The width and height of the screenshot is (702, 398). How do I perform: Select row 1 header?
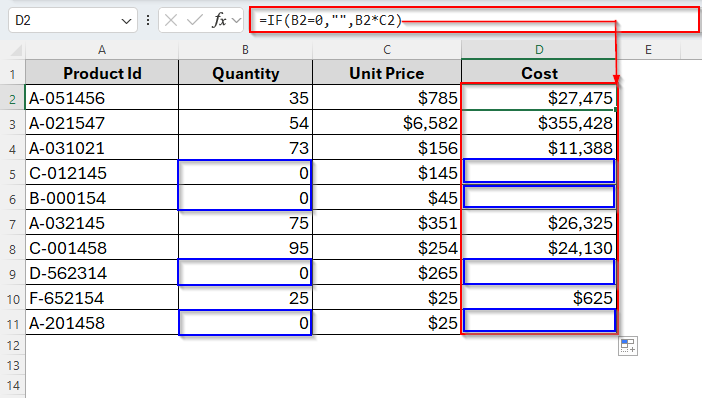13,73
